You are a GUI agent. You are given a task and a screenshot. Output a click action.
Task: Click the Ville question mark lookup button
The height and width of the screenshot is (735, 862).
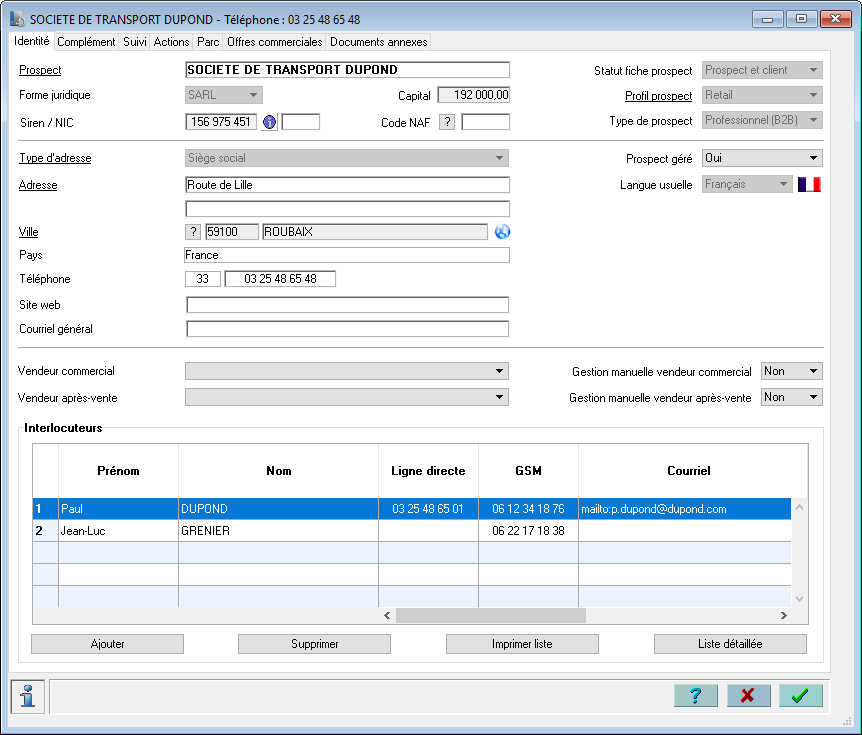click(x=193, y=232)
